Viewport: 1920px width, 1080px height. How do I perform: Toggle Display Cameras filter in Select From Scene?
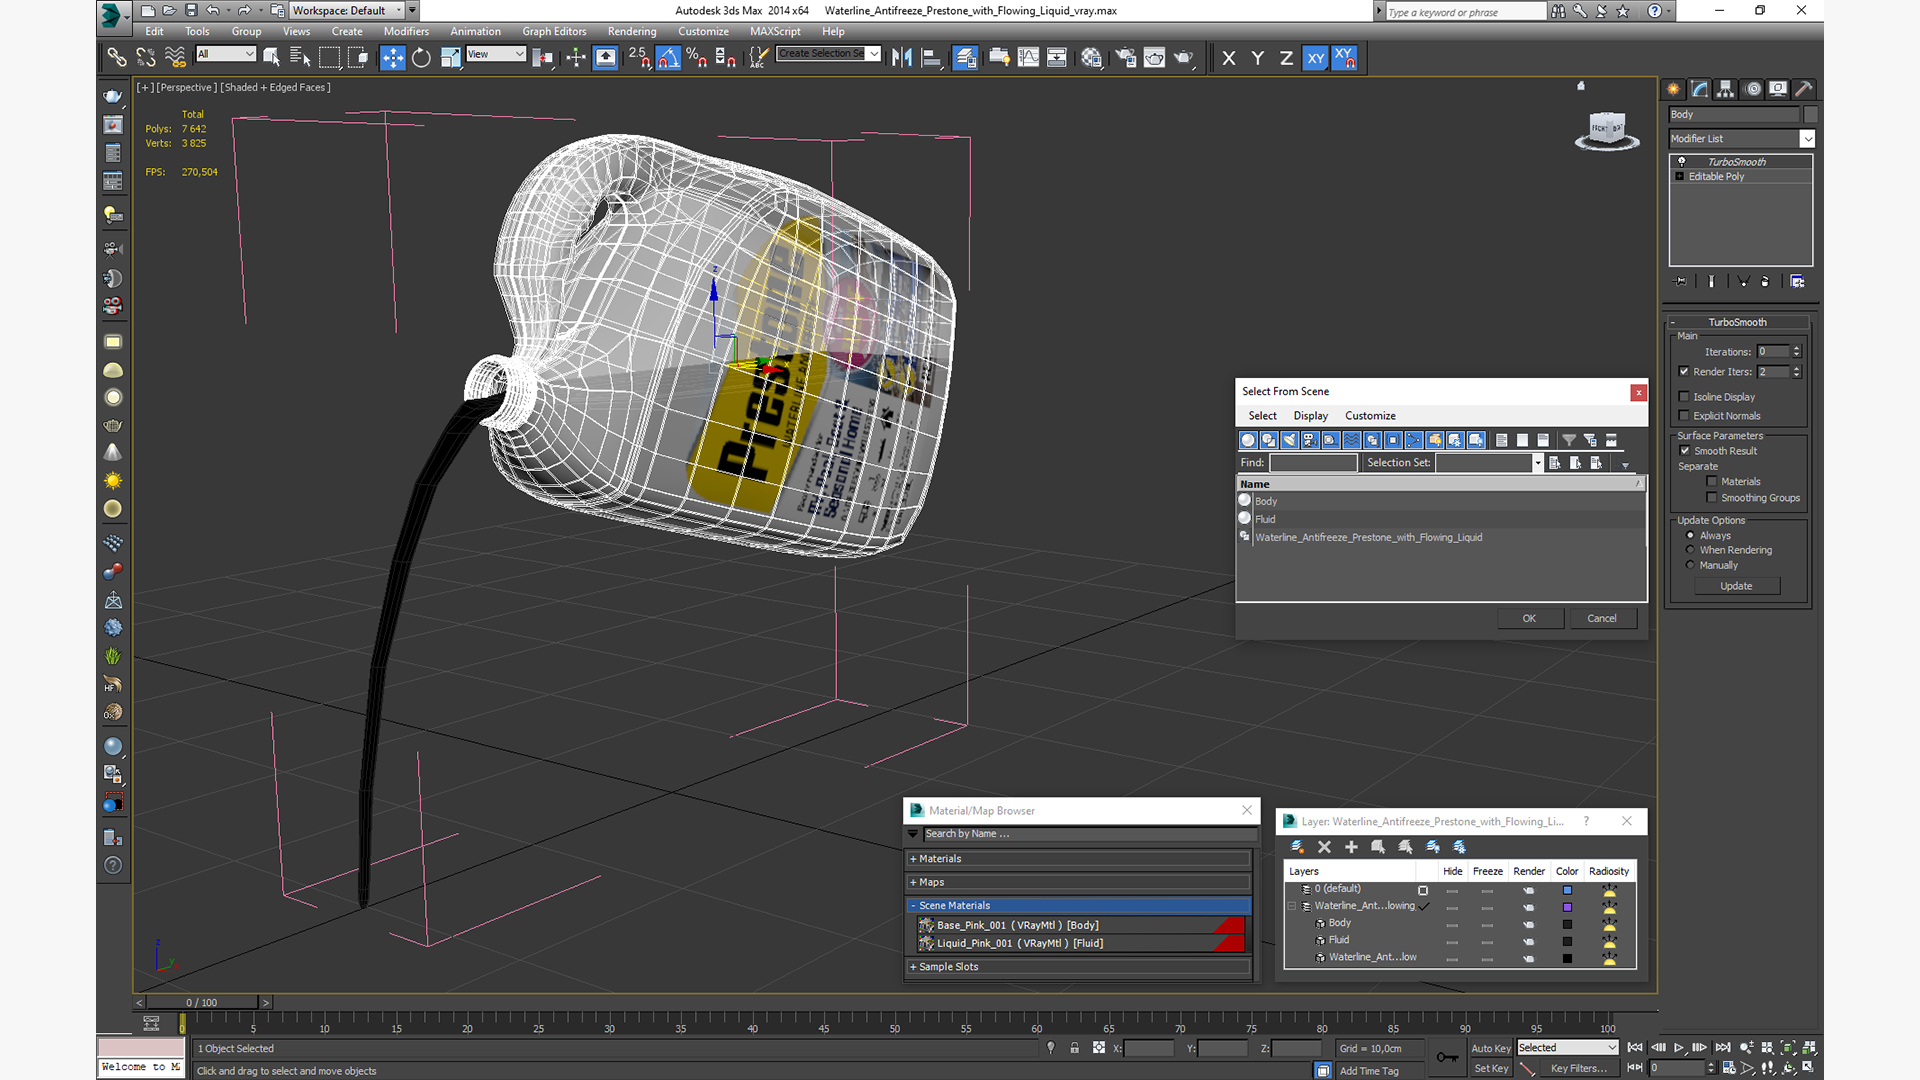(x=1310, y=440)
